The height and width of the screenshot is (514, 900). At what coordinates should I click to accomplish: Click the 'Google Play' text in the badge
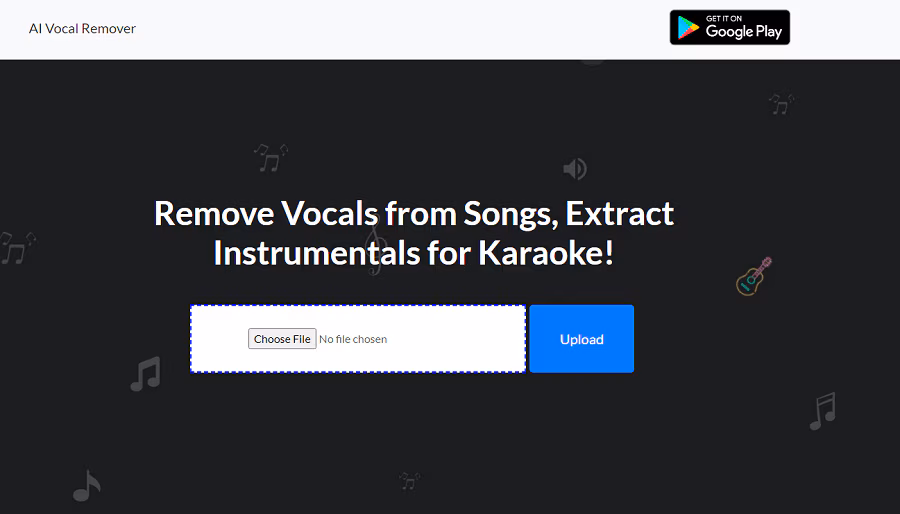click(744, 32)
